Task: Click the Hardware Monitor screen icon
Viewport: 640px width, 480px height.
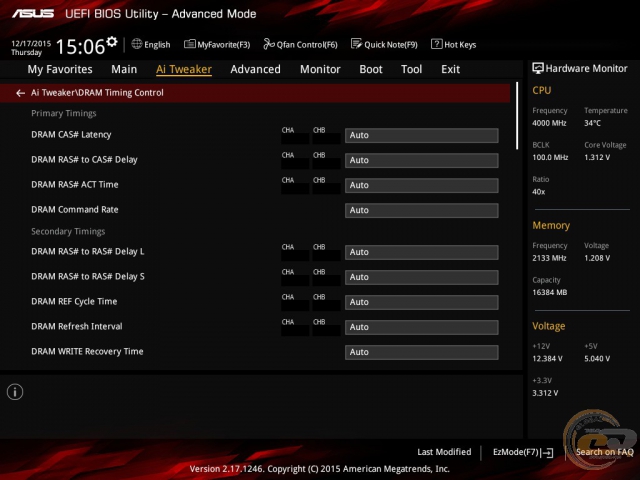Action: [538, 68]
